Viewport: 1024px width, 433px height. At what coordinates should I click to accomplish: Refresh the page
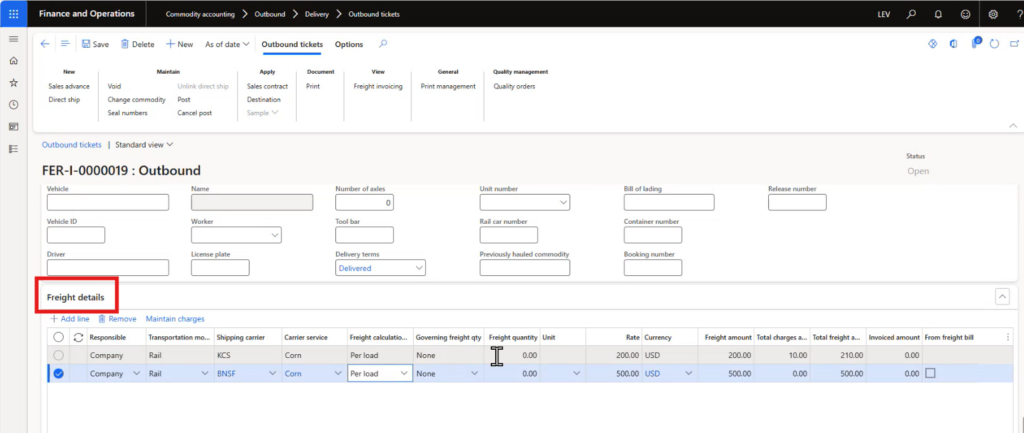point(995,44)
